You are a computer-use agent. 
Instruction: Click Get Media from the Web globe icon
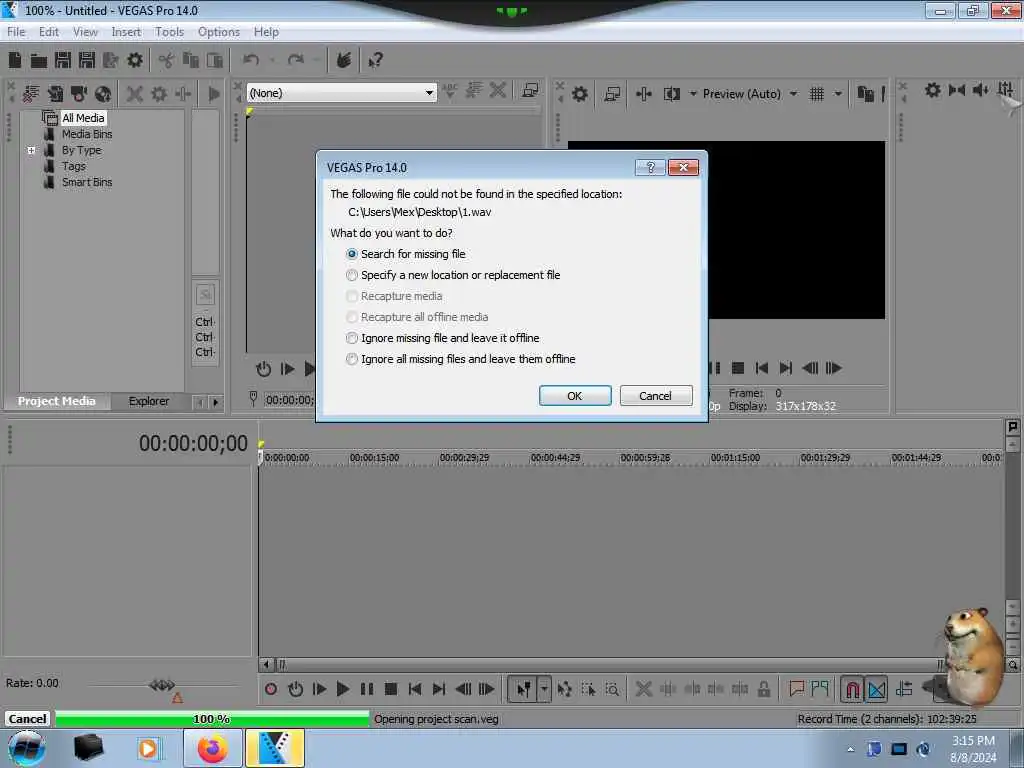coord(103,94)
